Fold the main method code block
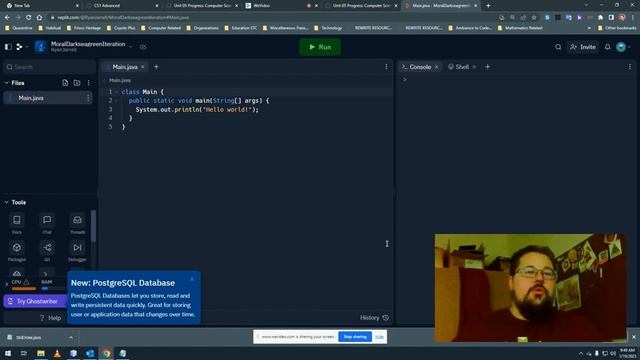 click(117, 100)
